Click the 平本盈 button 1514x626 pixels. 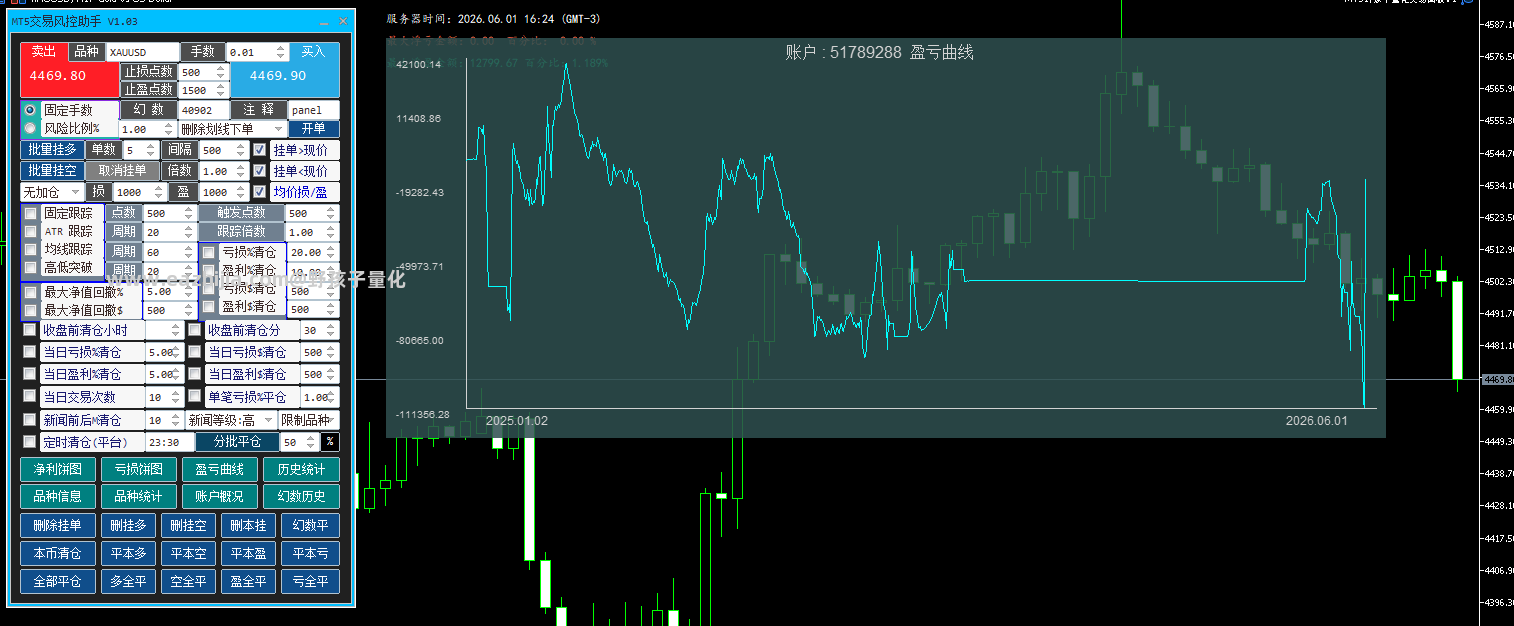(248, 553)
